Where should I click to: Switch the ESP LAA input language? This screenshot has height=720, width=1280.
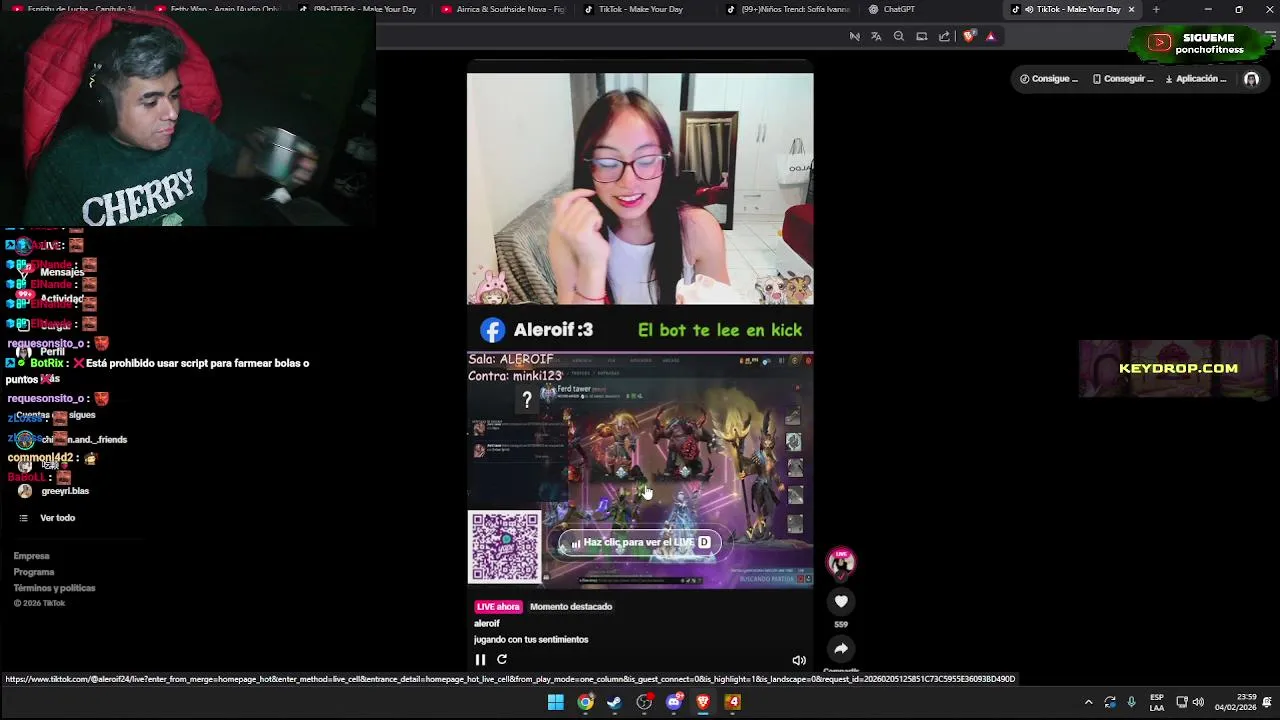[x=1157, y=702]
